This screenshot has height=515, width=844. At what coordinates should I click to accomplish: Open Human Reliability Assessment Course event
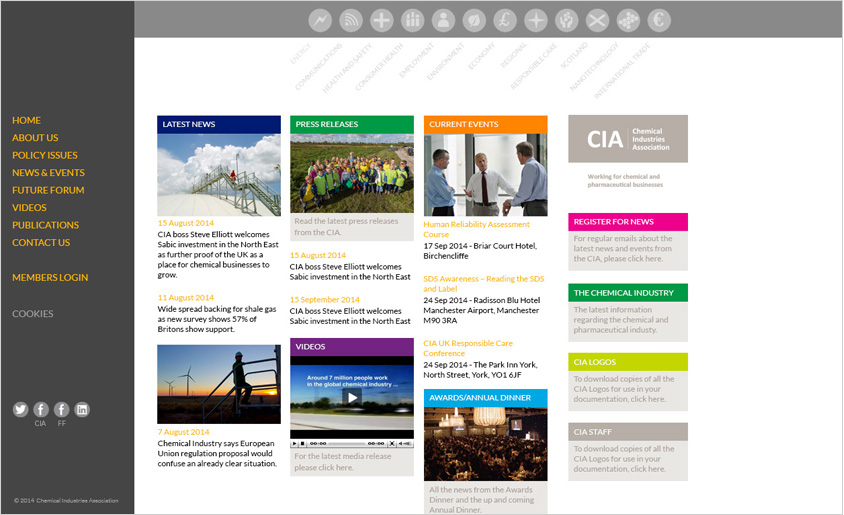point(476,230)
